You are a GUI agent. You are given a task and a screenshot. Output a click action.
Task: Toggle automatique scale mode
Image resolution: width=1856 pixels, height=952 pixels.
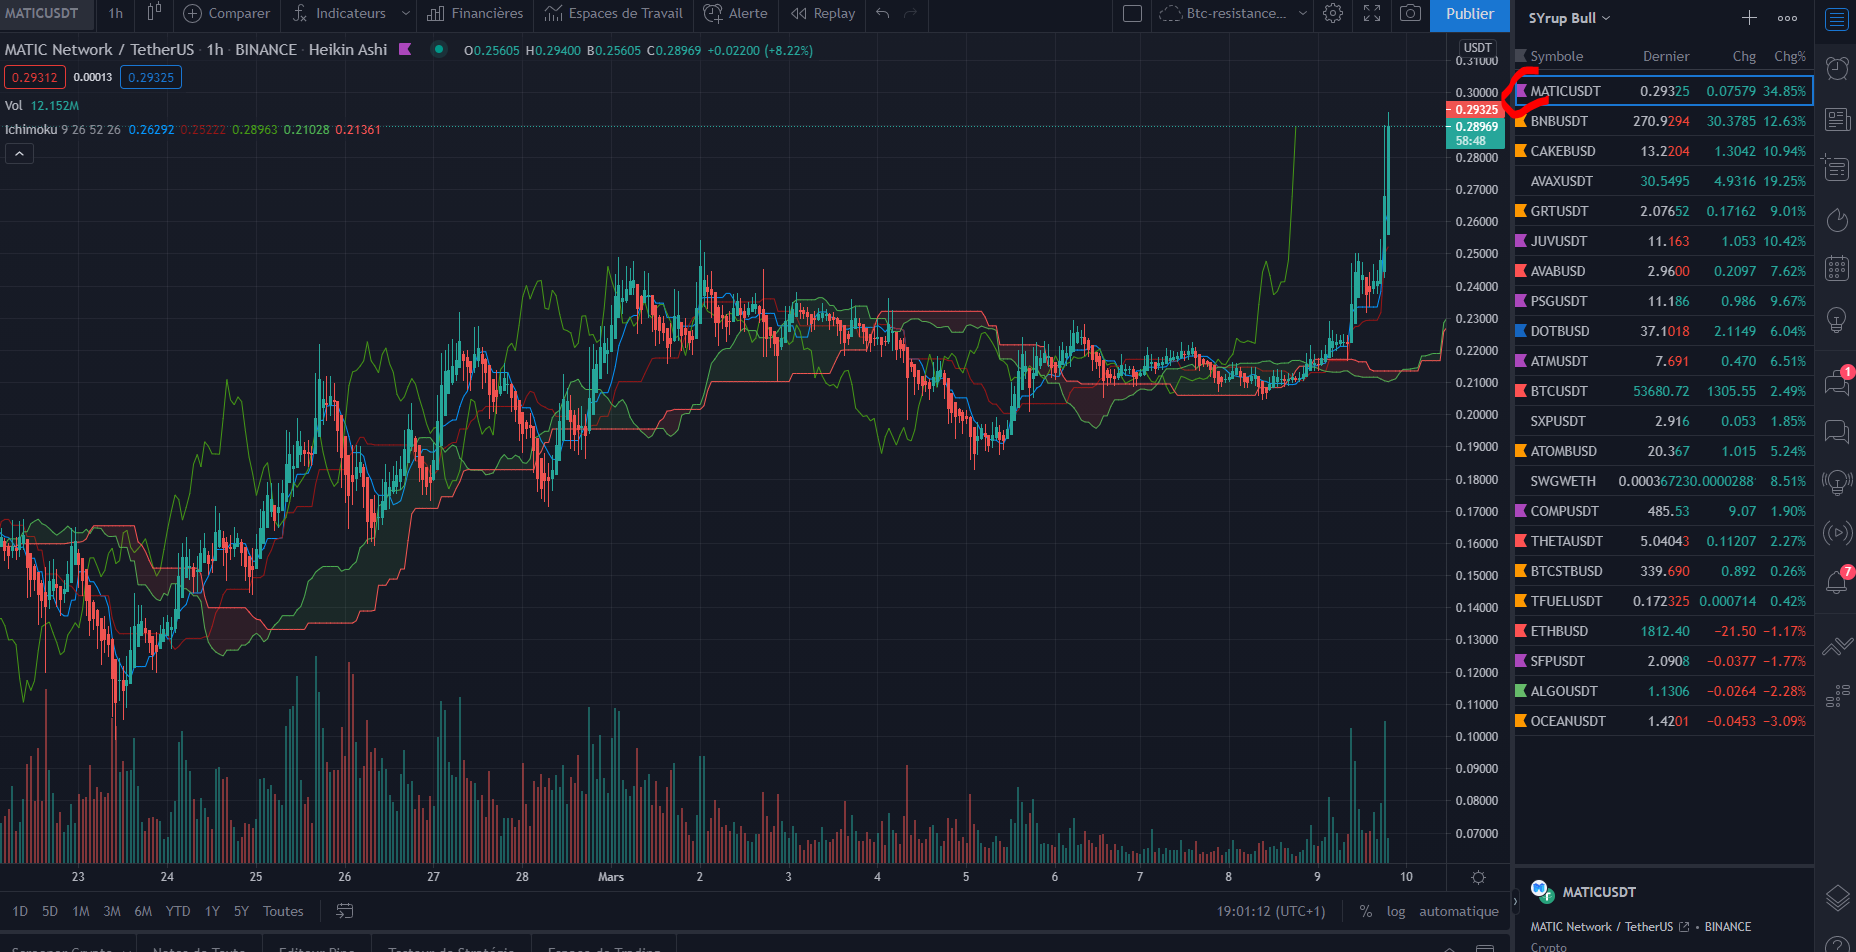pyautogui.click(x=1459, y=911)
